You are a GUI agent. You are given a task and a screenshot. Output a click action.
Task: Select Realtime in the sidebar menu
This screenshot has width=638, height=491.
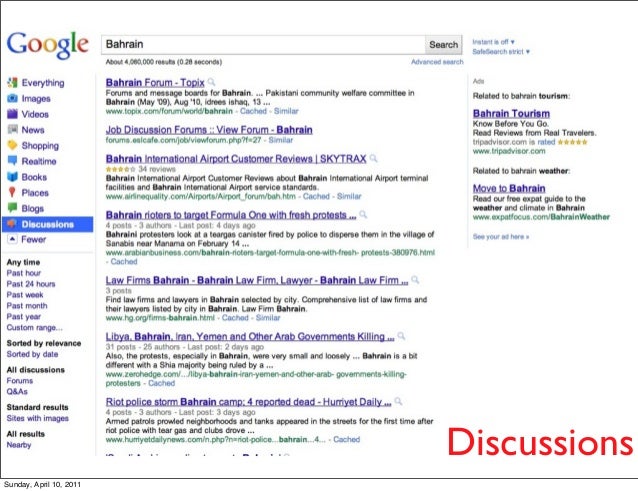39,161
